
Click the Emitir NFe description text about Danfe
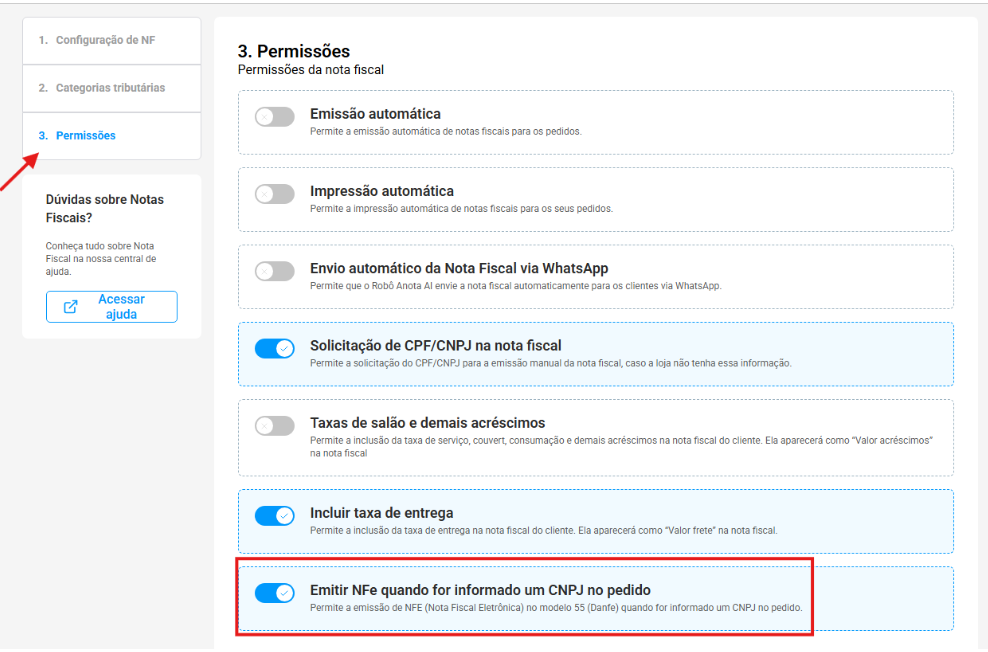click(555, 608)
